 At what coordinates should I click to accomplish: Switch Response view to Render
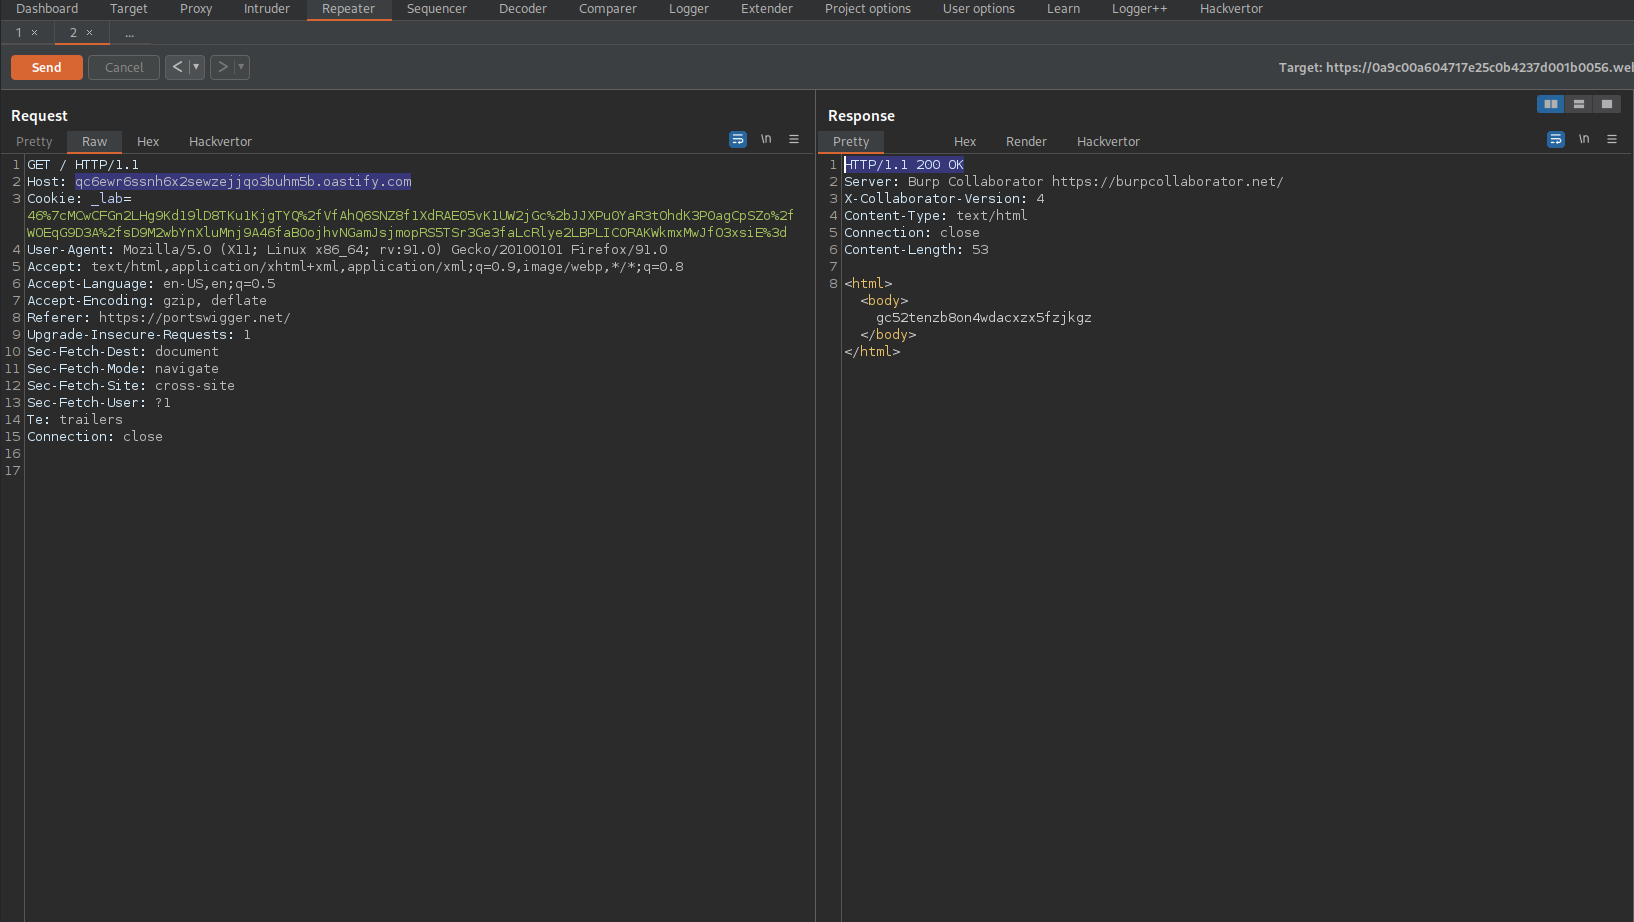coord(1027,142)
